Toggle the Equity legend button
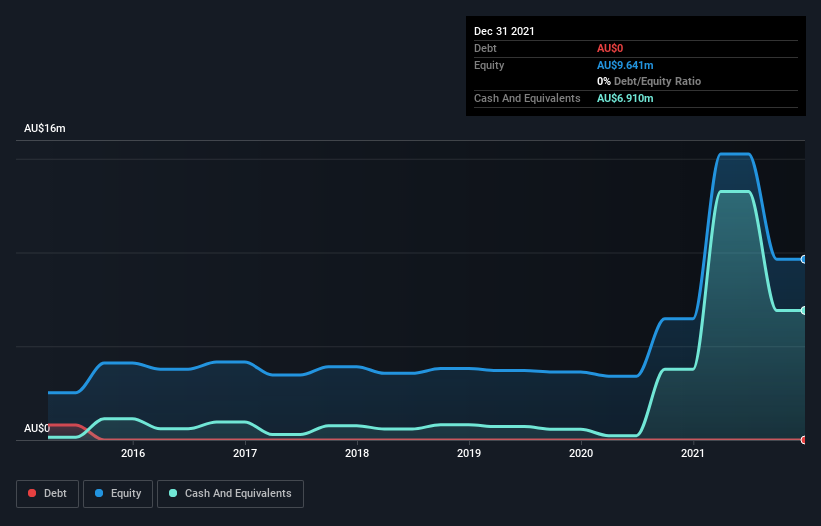Screen dimensions: 821x526 (118, 494)
